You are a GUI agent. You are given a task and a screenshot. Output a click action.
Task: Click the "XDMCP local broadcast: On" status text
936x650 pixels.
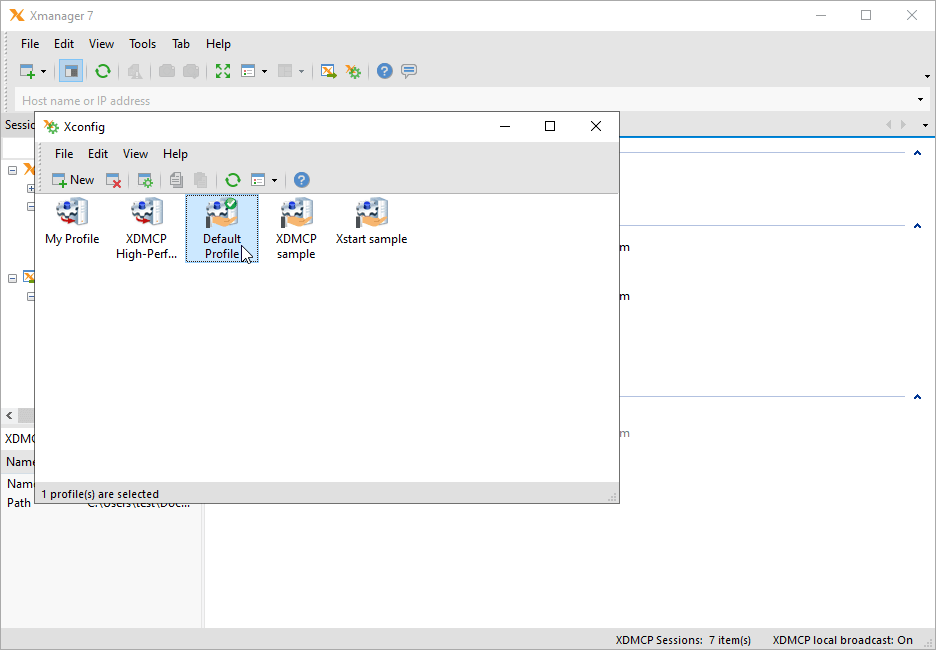tap(842, 640)
